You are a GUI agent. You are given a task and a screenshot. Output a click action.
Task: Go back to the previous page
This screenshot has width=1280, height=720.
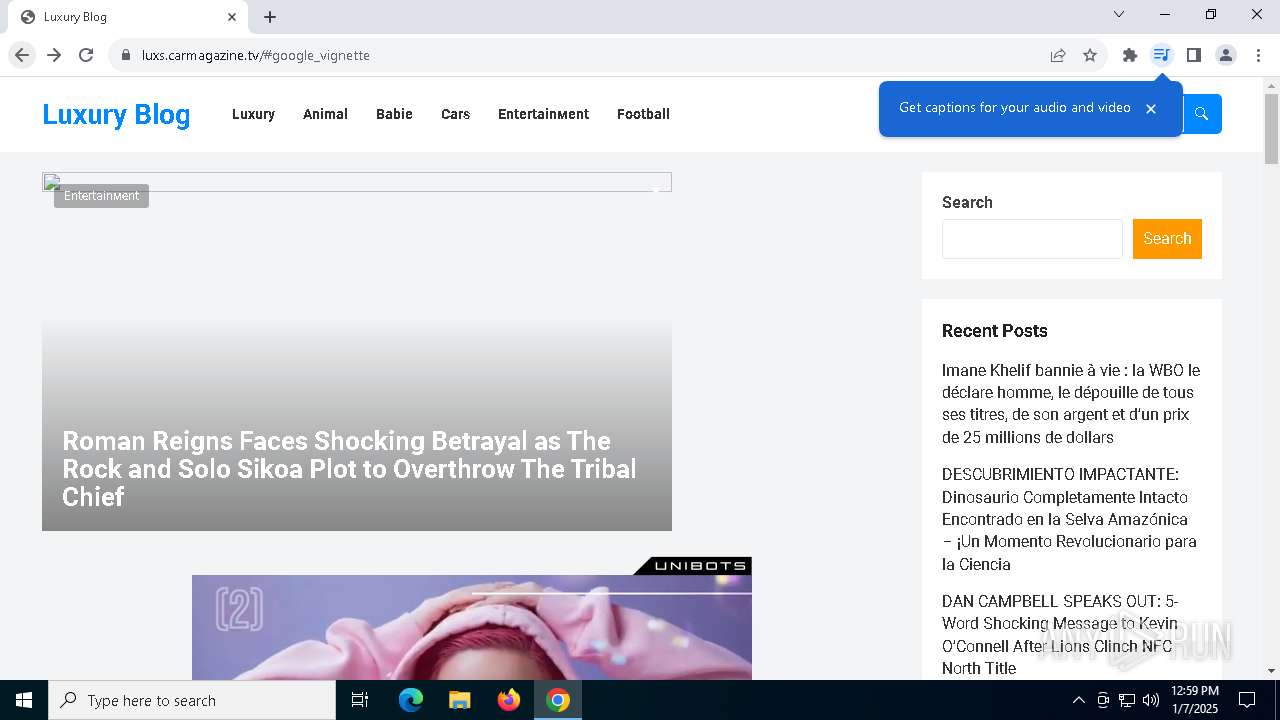tap(22, 55)
